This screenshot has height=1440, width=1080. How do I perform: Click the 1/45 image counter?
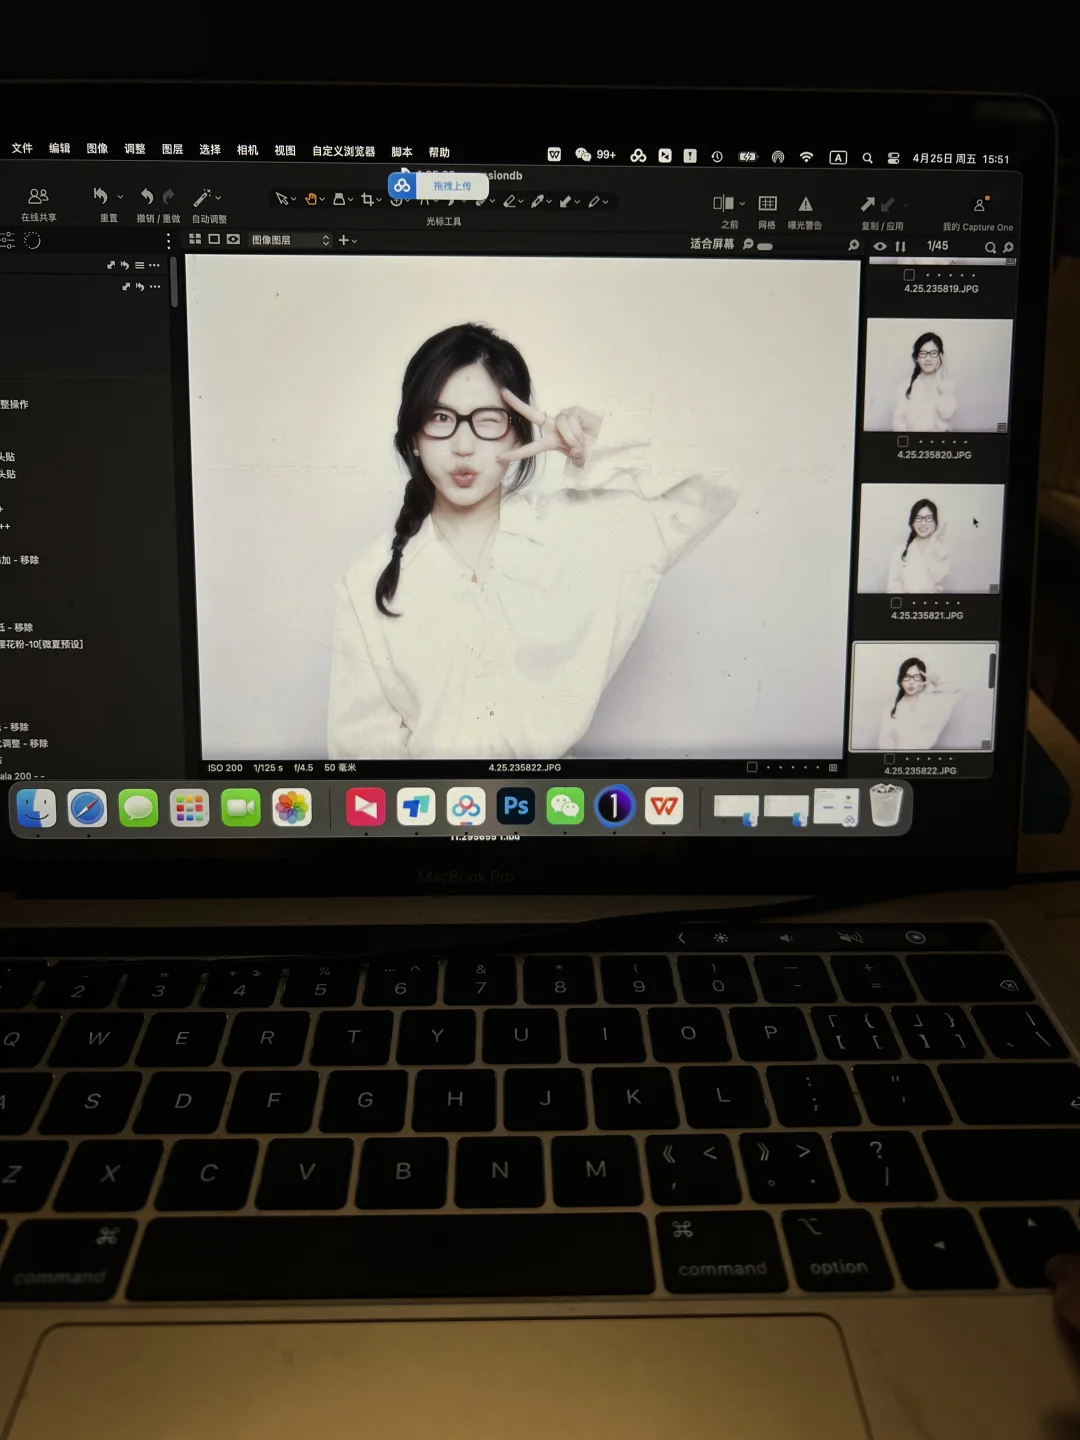click(x=938, y=246)
